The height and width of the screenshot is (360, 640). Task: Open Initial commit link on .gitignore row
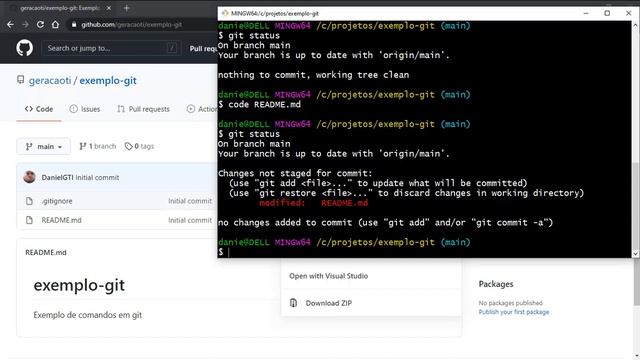(190, 201)
